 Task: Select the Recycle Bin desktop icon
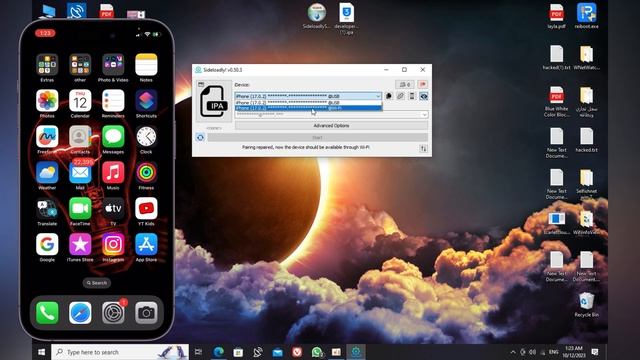pyautogui.click(x=587, y=304)
